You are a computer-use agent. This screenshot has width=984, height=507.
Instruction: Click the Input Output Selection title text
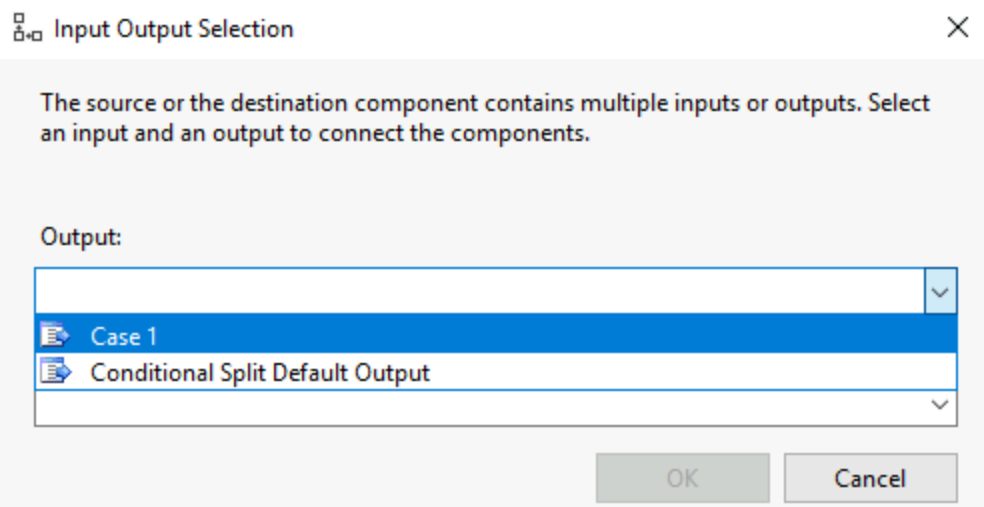tap(174, 29)
